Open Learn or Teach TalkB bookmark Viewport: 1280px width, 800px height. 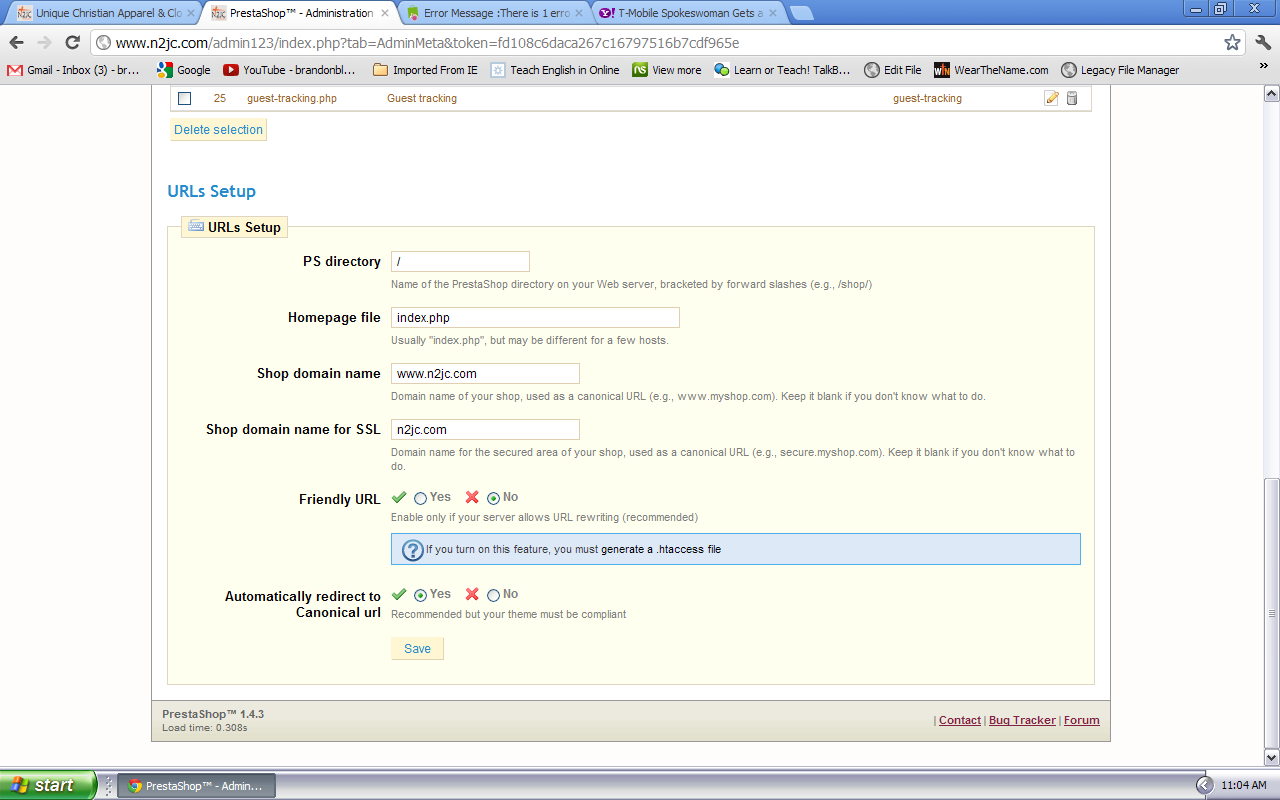[782, 70]
